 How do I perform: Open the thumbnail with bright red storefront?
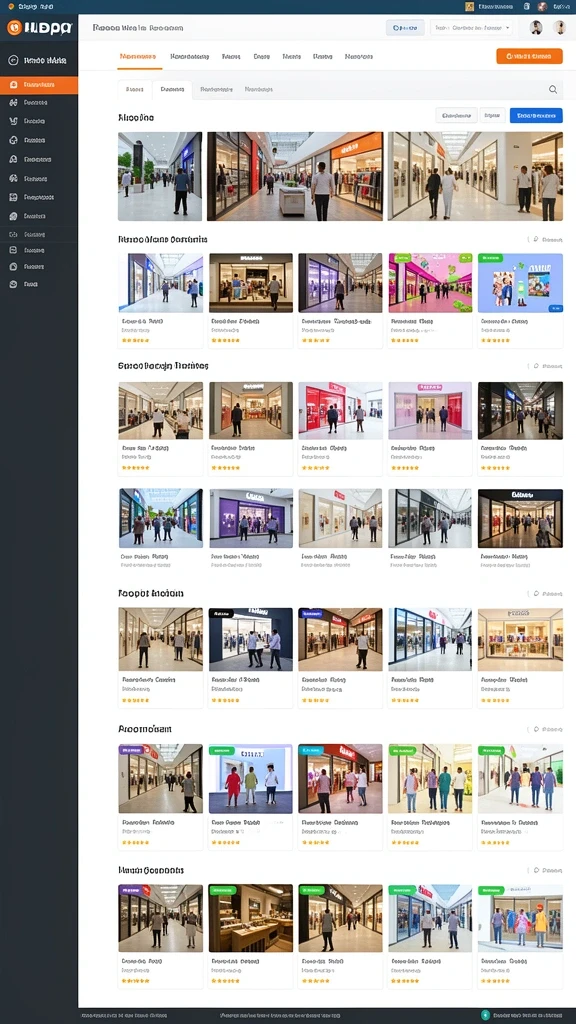point(340,410)
